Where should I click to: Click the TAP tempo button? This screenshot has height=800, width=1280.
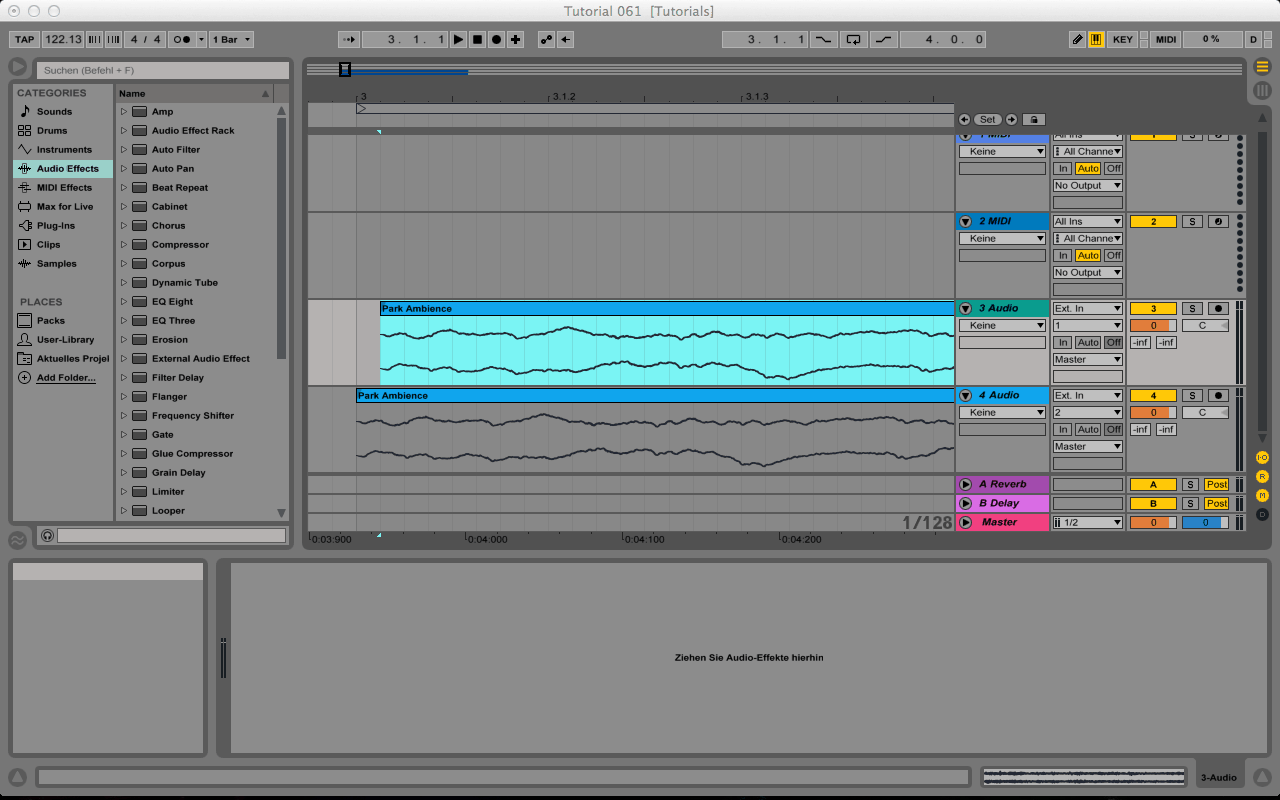point(24,40)
